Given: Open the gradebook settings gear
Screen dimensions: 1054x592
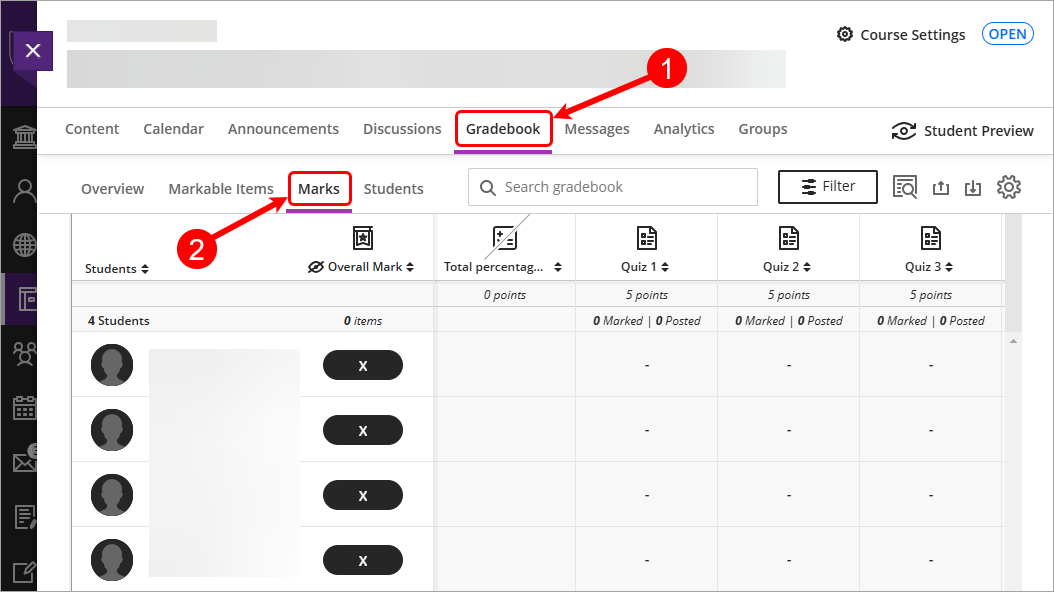Looking at the screenshot, I should tap(1009, 186).
